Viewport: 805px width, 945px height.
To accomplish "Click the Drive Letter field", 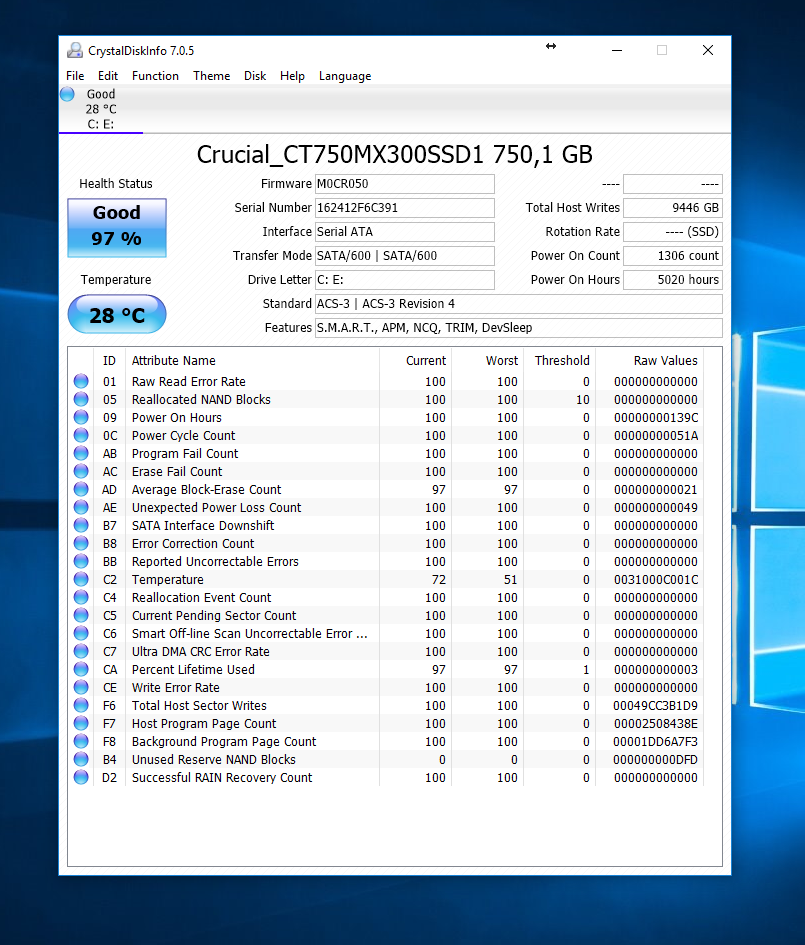I will pos(404,280).
